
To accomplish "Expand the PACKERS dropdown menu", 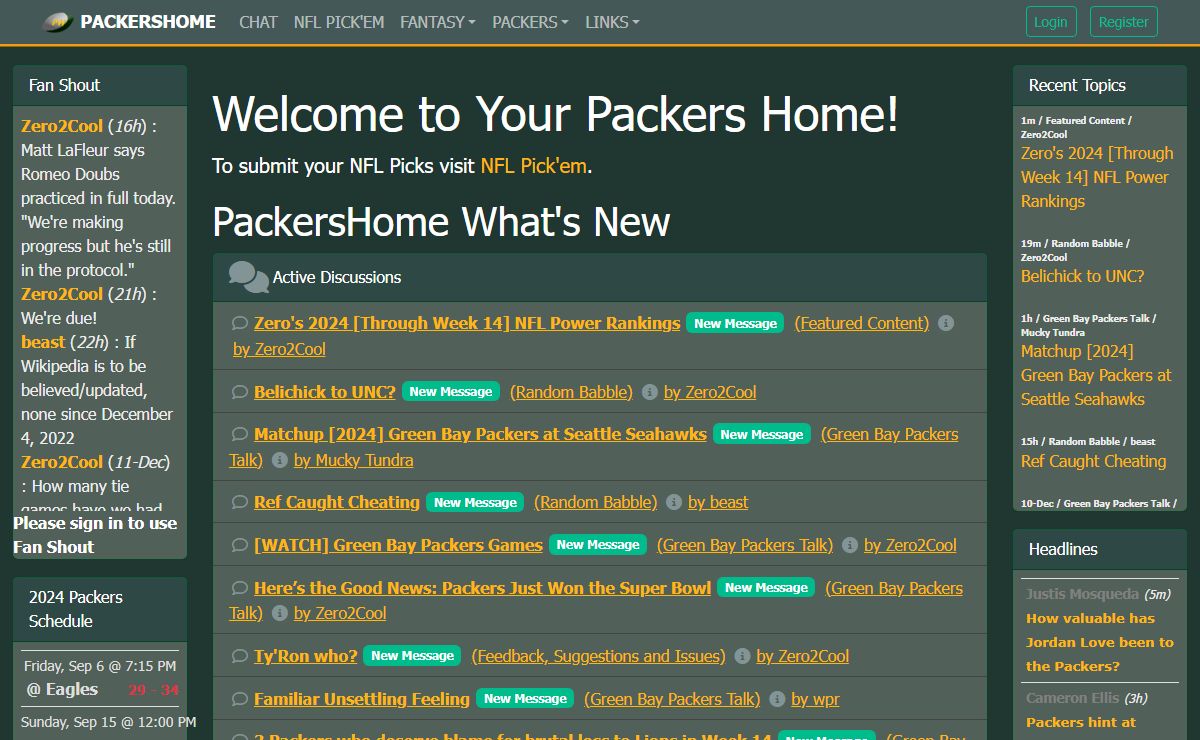I will coord(530,22).
